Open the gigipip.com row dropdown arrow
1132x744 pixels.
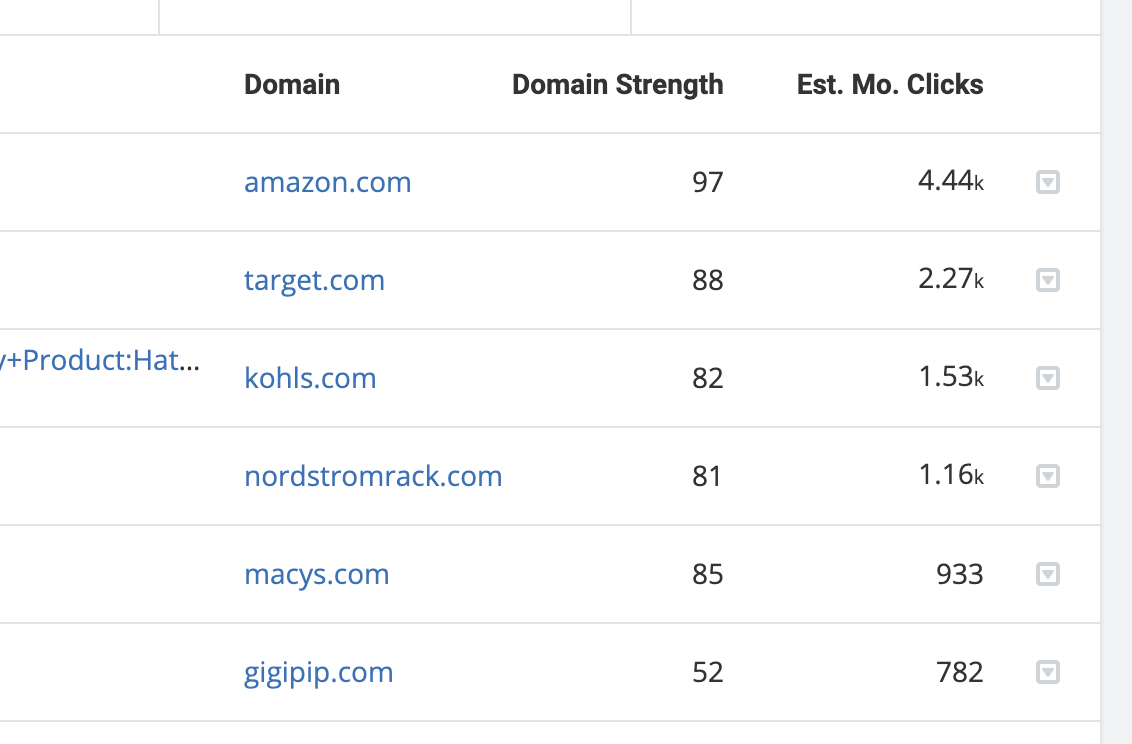(x=1048, y=673)
